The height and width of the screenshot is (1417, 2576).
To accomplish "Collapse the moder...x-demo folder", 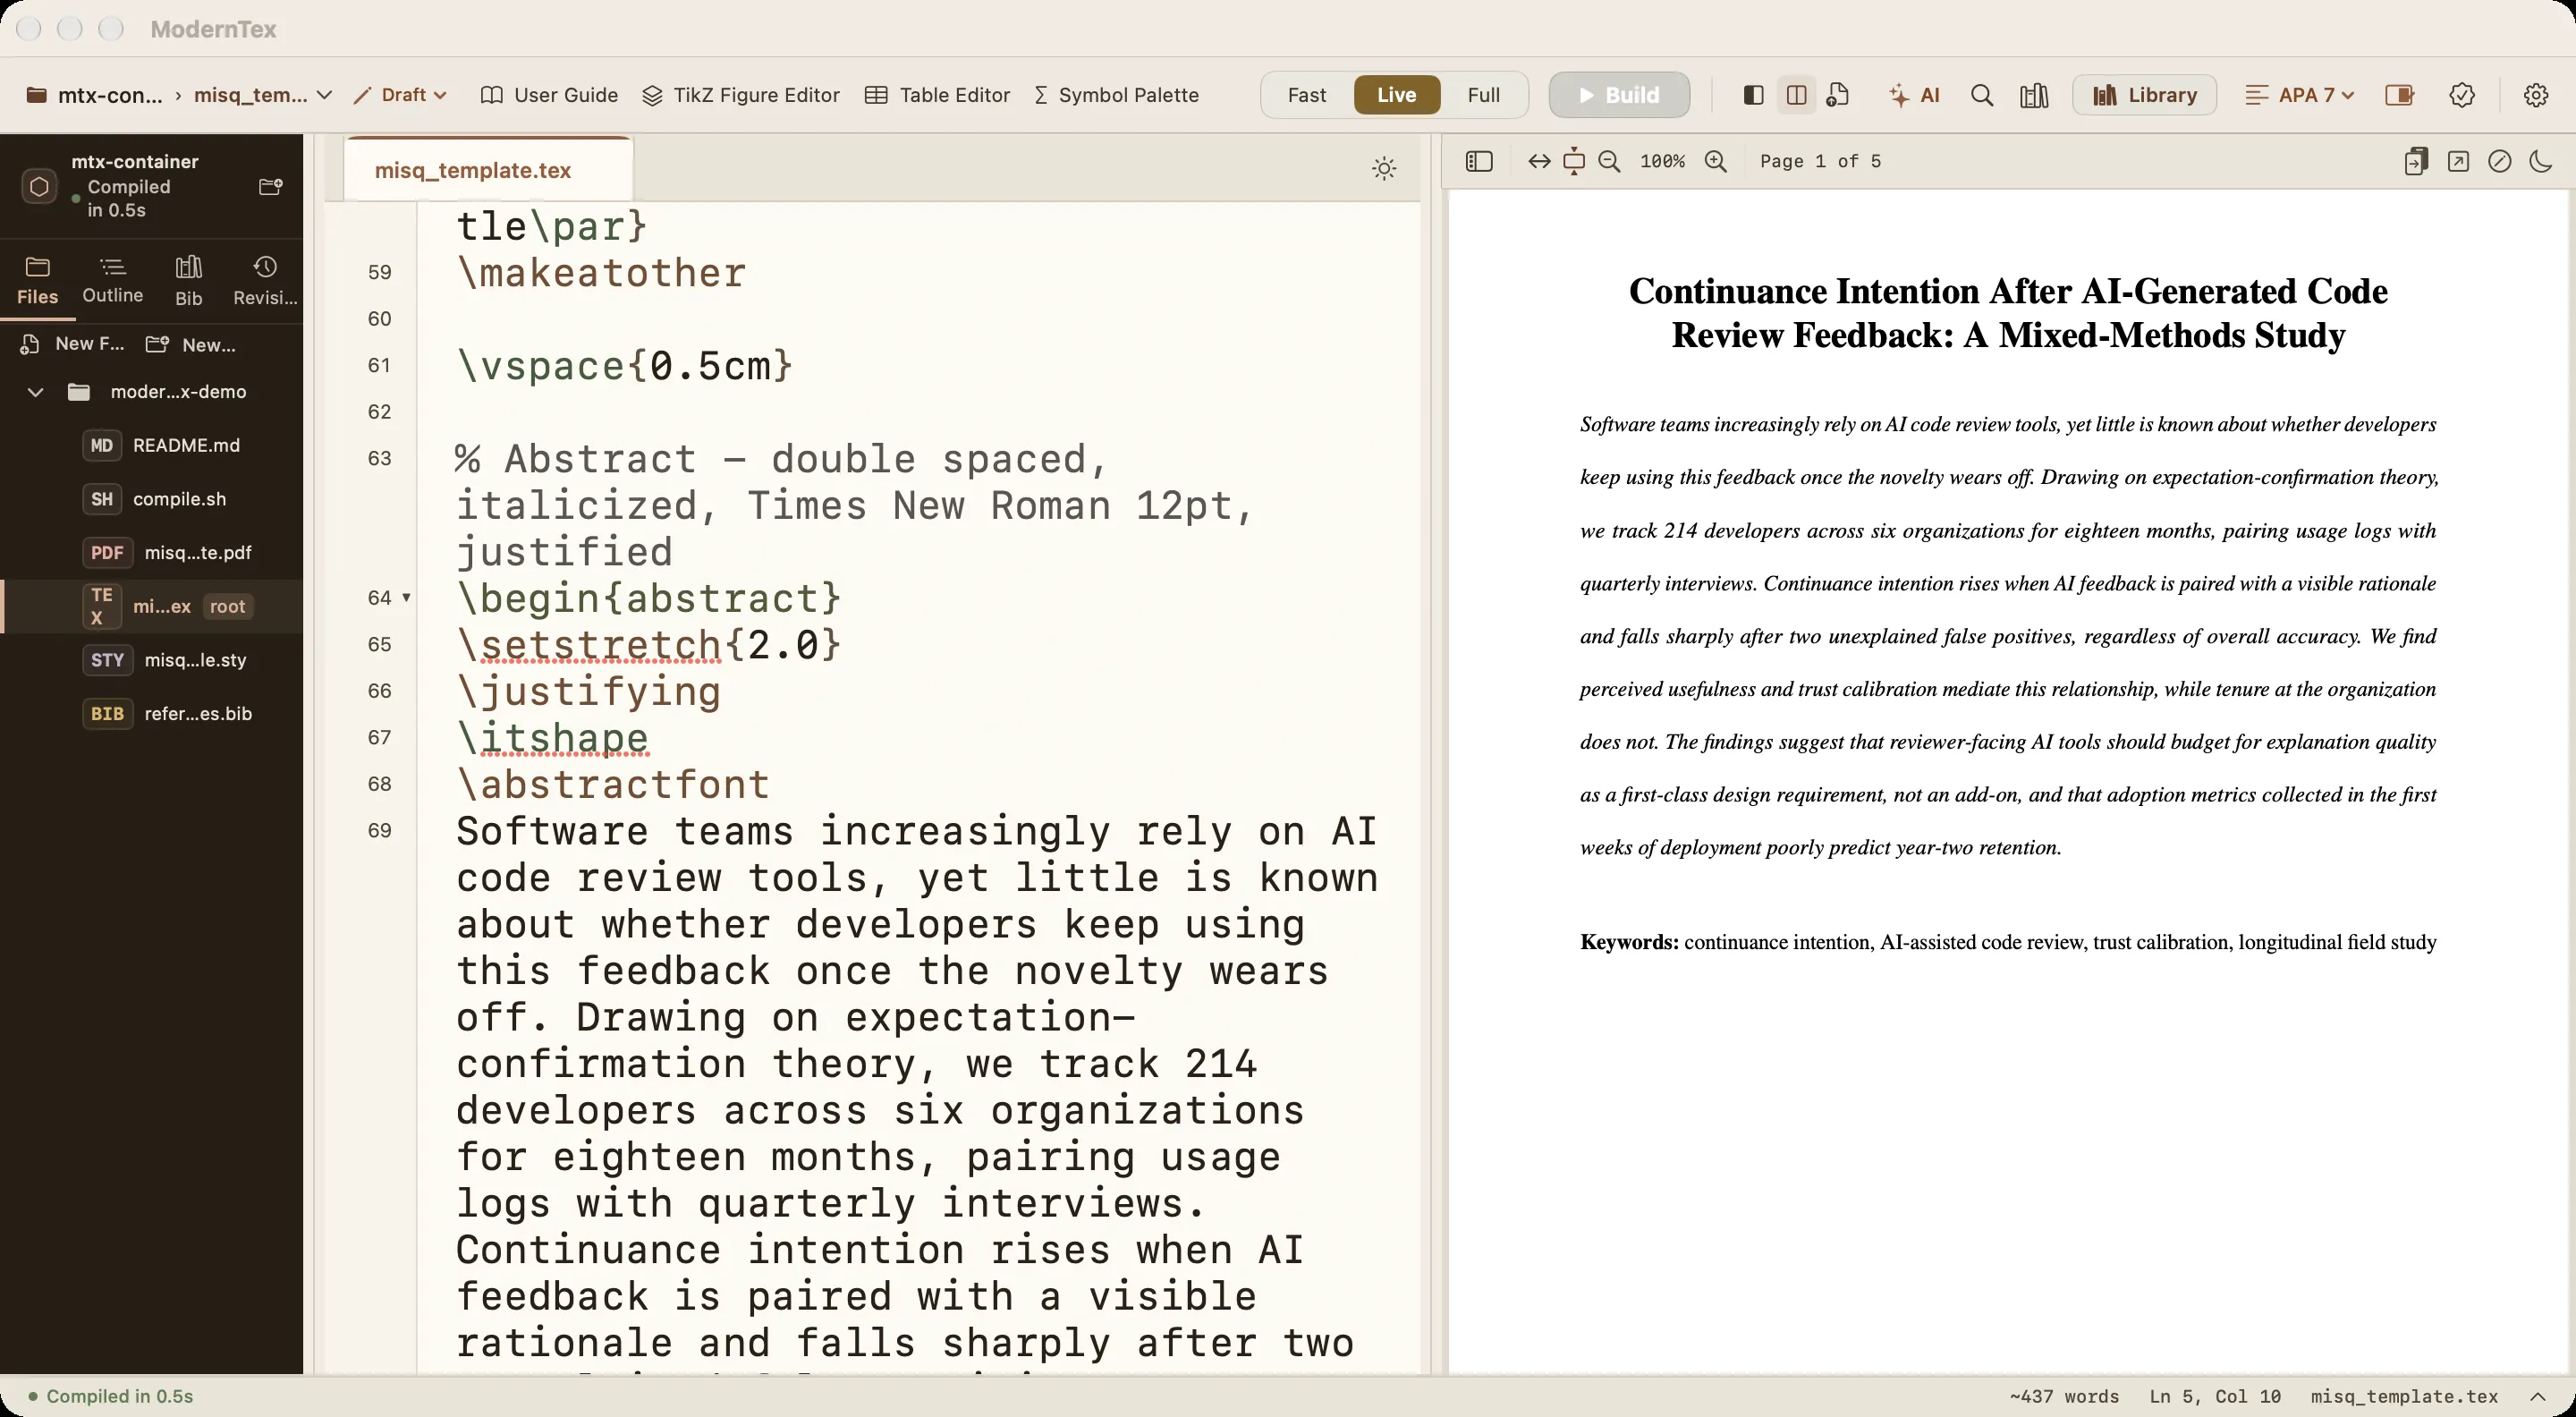I will (x=35, y=392).
